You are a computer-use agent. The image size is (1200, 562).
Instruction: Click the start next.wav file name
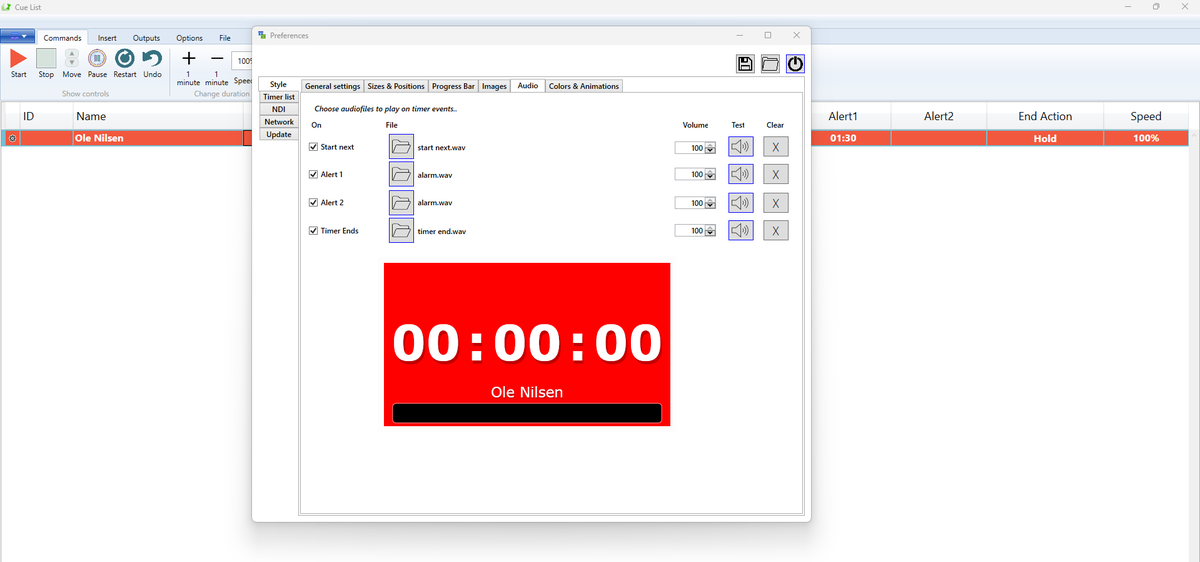441,147
